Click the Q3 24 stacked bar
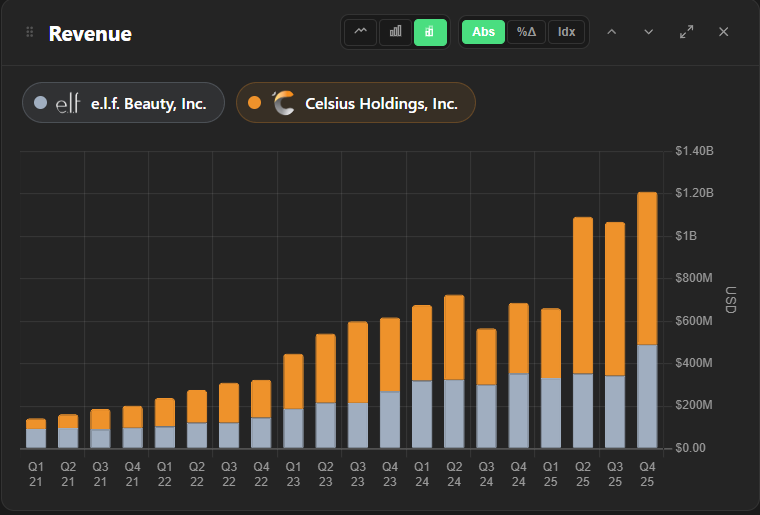 (x=486, y=388)
